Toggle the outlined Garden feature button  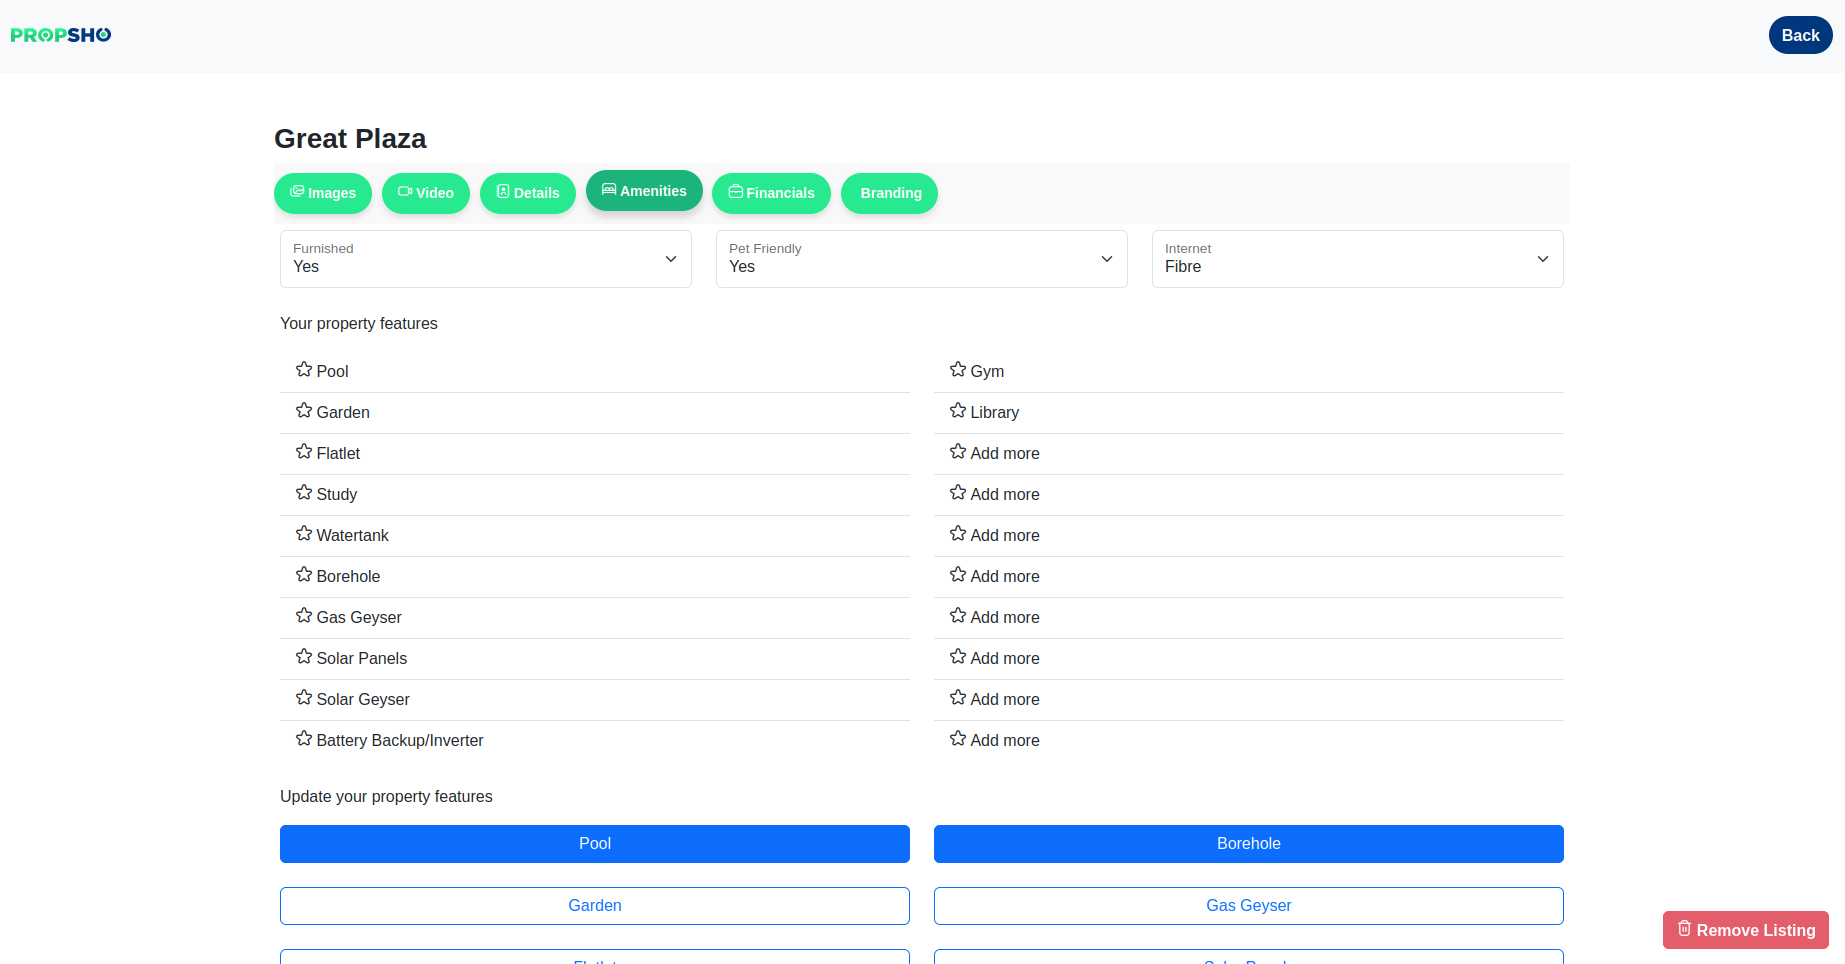(x=595, y=906)
